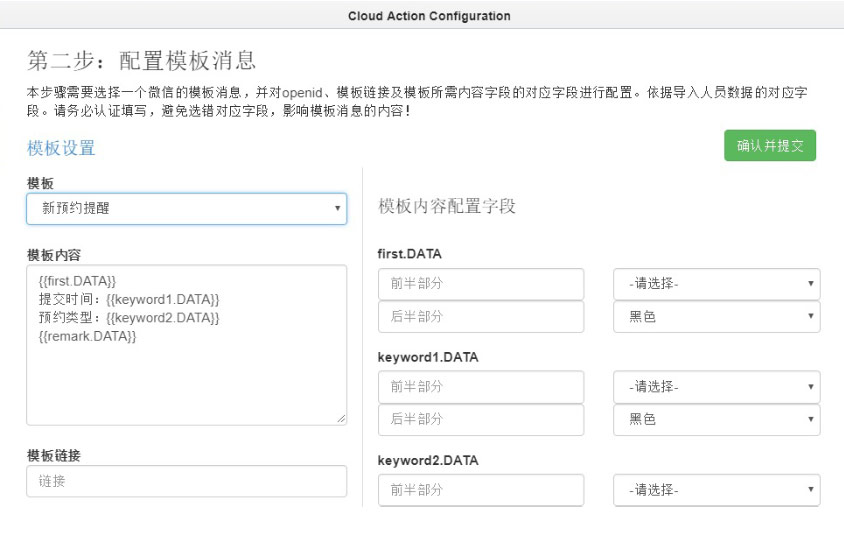Open keyword1.DATA -请选择- field dropdown

[716, 387]
